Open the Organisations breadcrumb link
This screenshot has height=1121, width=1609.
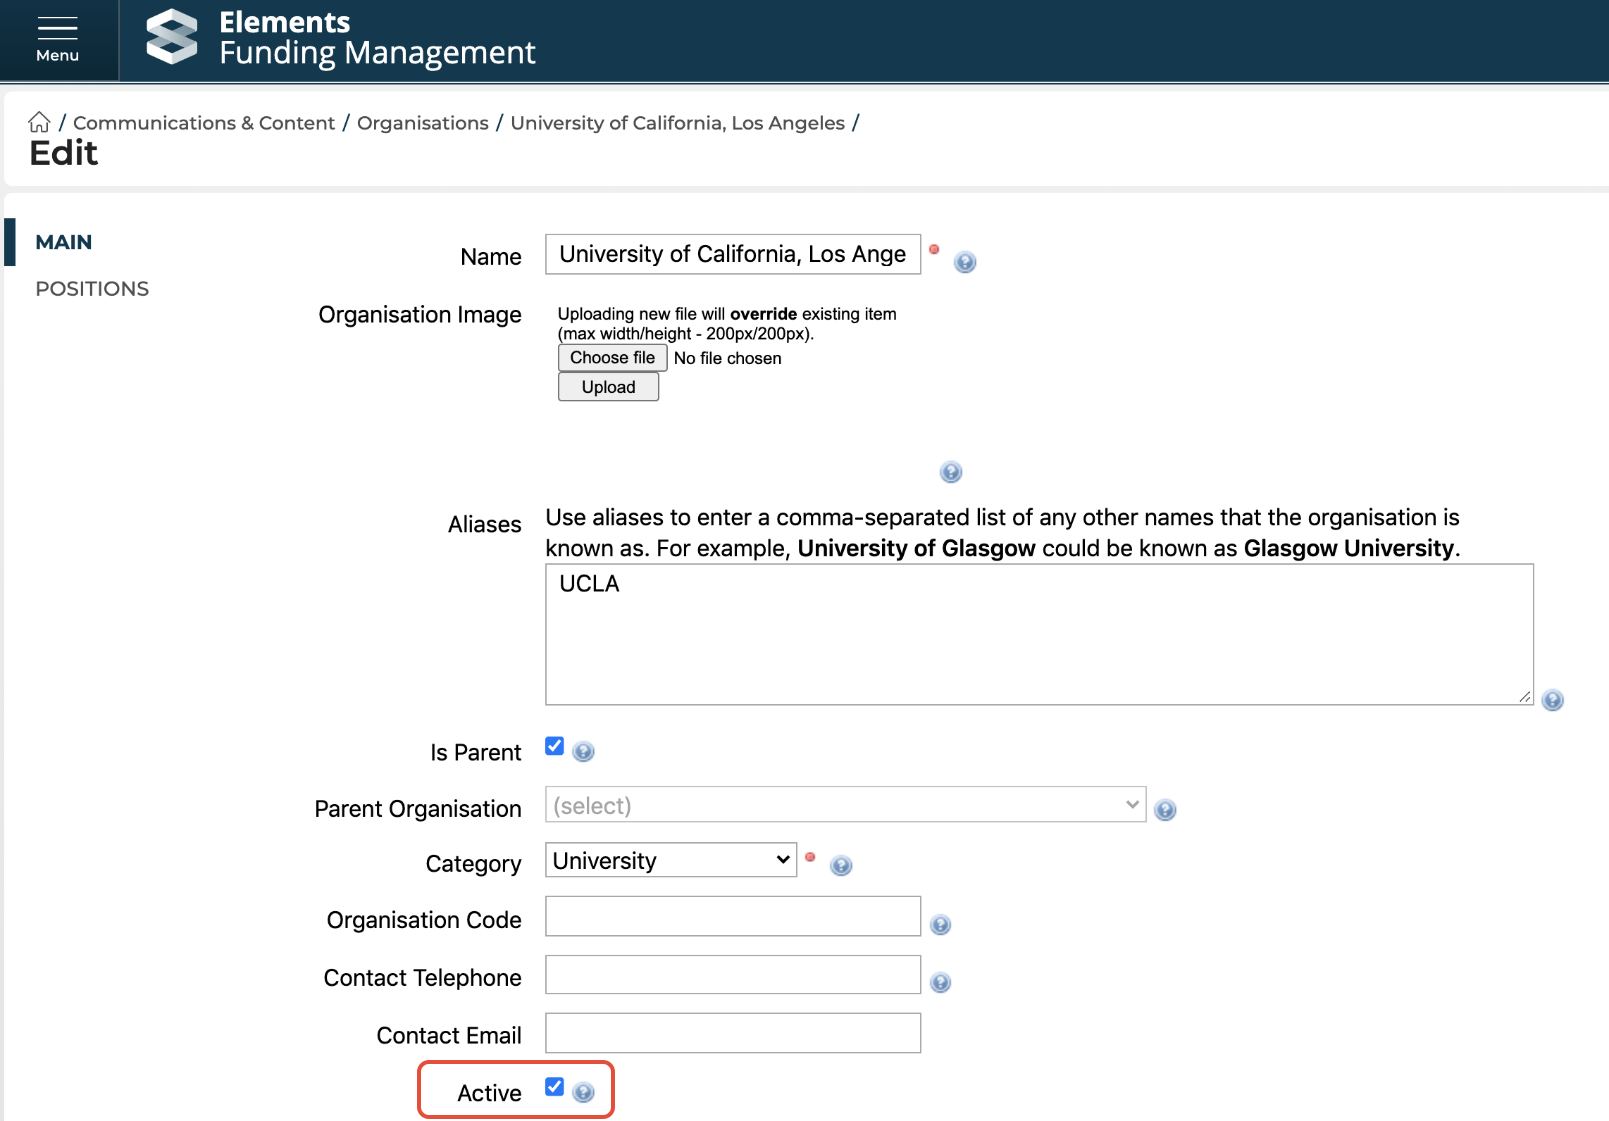tap(422, 123)
